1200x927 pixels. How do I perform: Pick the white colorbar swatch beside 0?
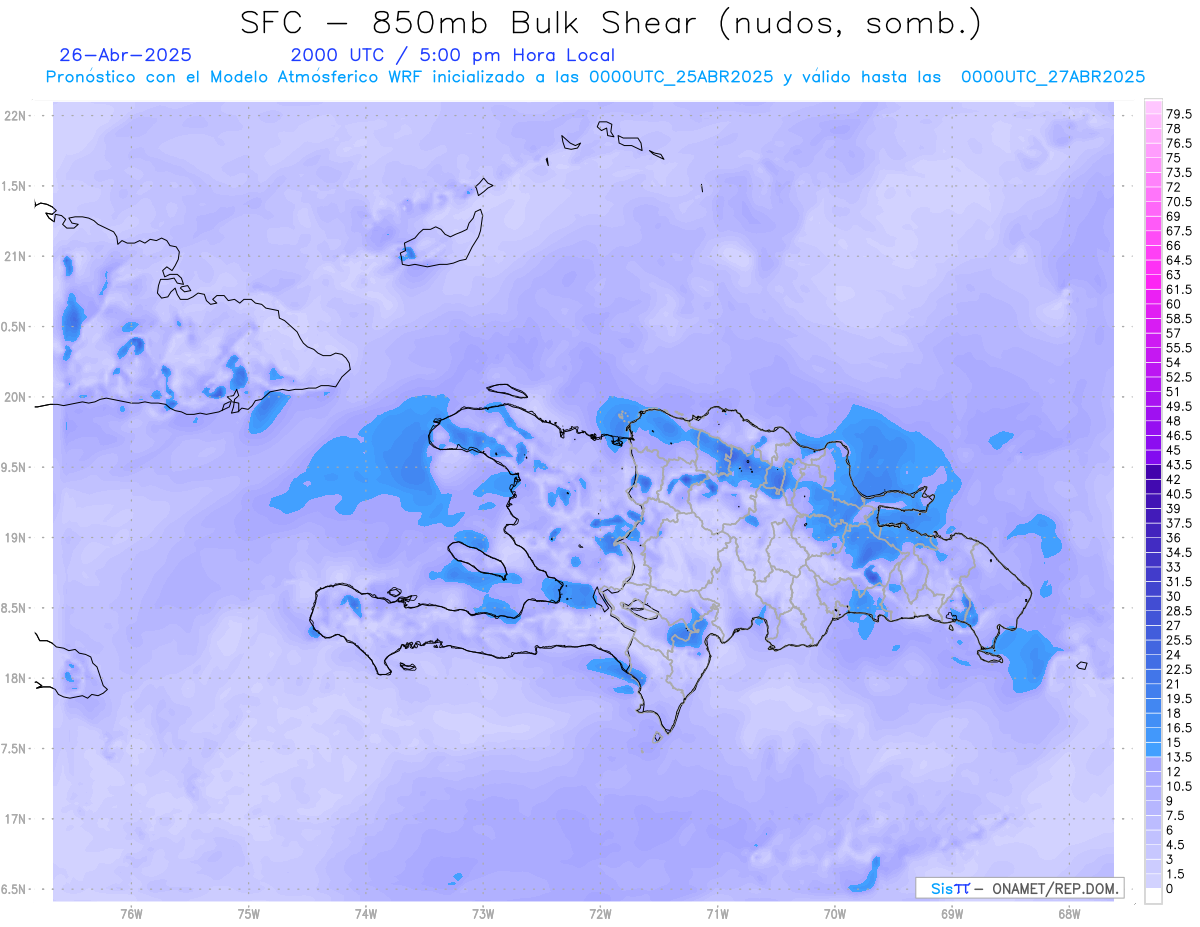[x=1152, y=896]
